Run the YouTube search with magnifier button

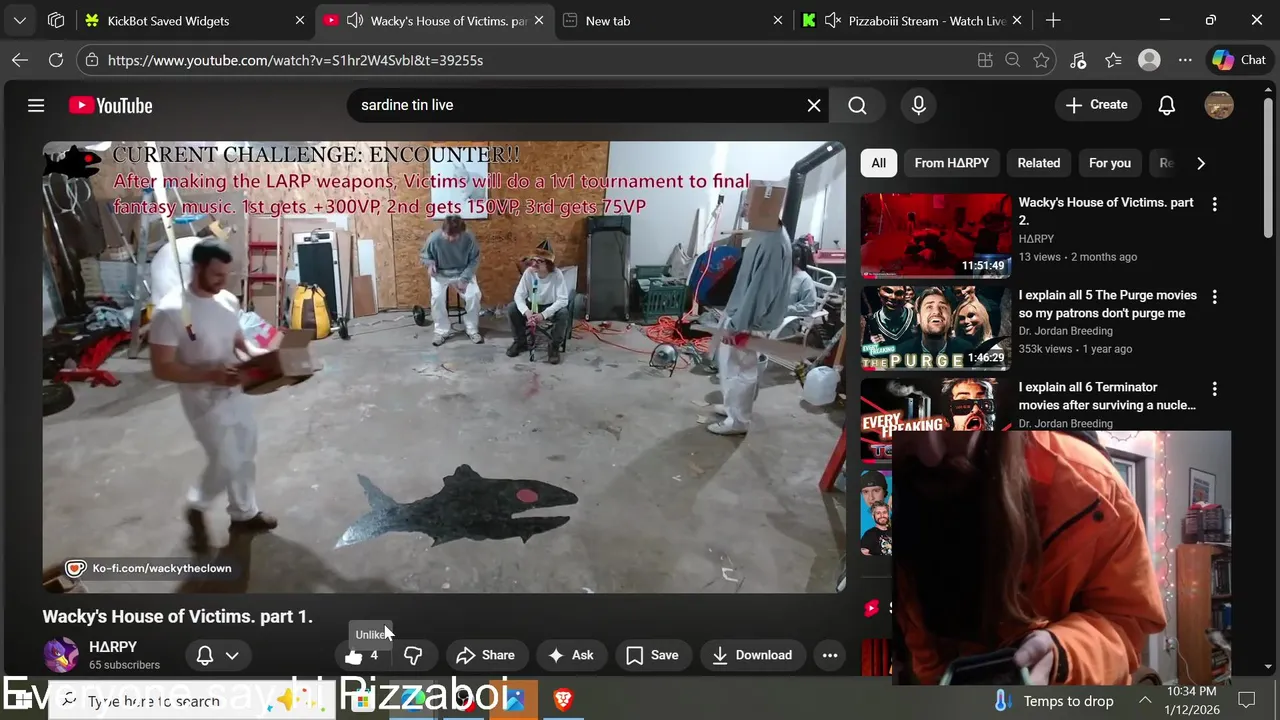[857, 105]
